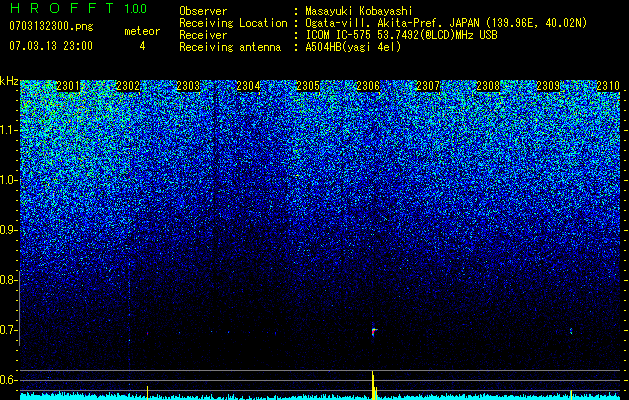Click the 0.9 kHz axis label
Screen dimensions: 629x400
pyautogui.click(x=8, y=230)
